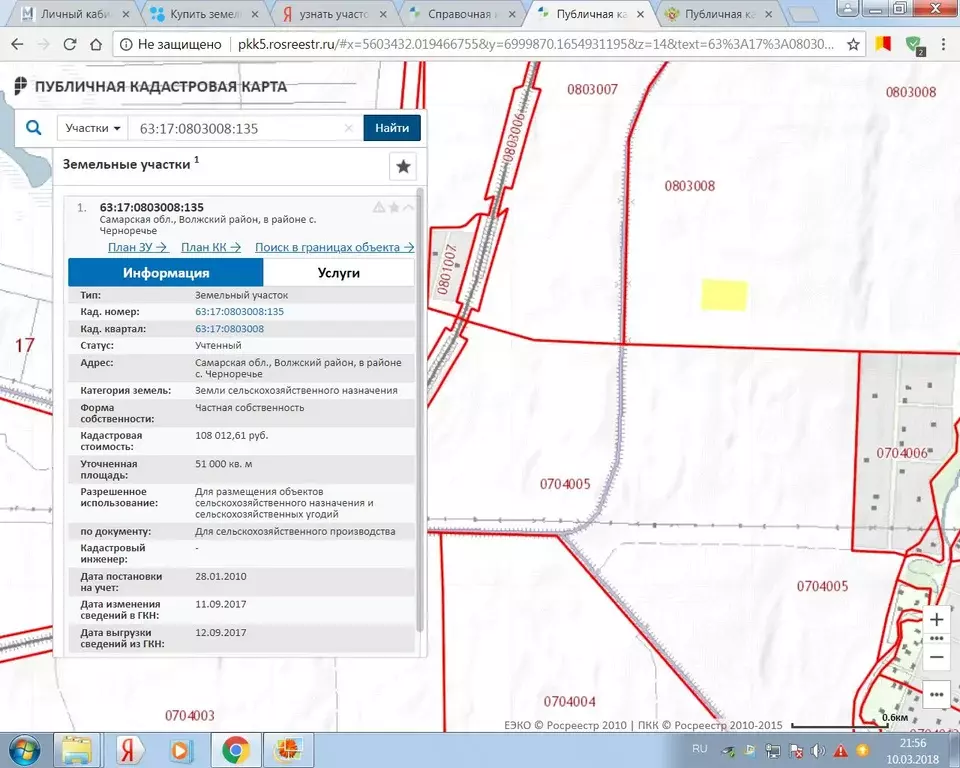This screenshot has width=960, height=768.
Task: Open Yandex browser from the taskbar
Action: click(x=129, y=749)
